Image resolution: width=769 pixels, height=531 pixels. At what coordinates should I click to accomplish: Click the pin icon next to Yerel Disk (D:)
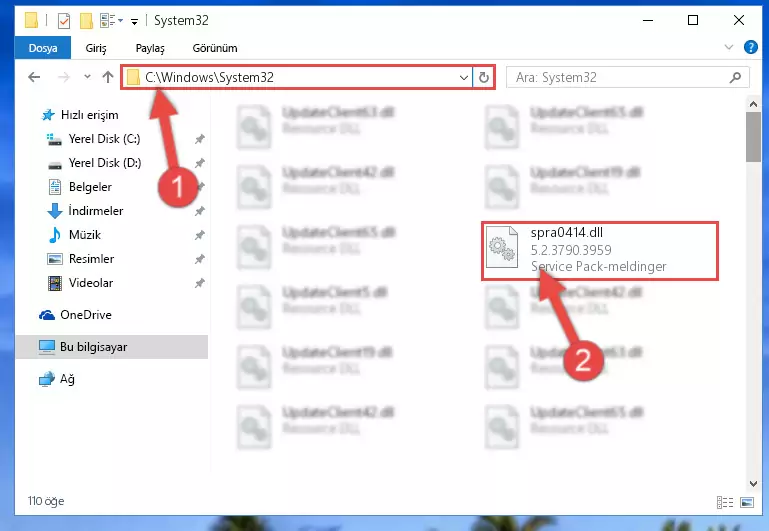pos(199,163)
